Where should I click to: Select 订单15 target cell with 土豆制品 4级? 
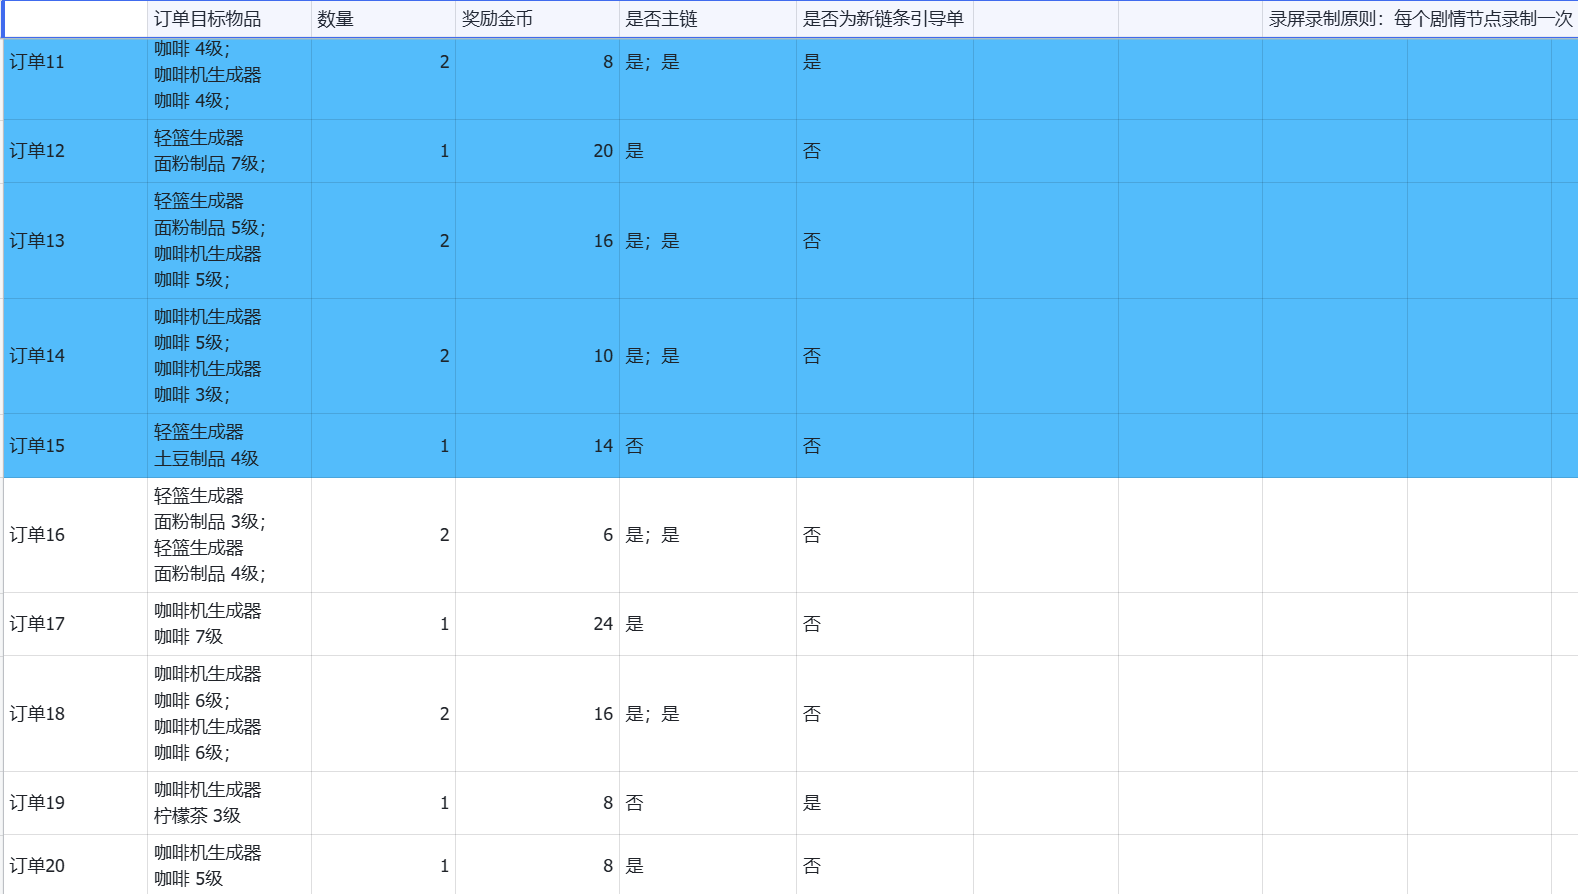point(229,446)
